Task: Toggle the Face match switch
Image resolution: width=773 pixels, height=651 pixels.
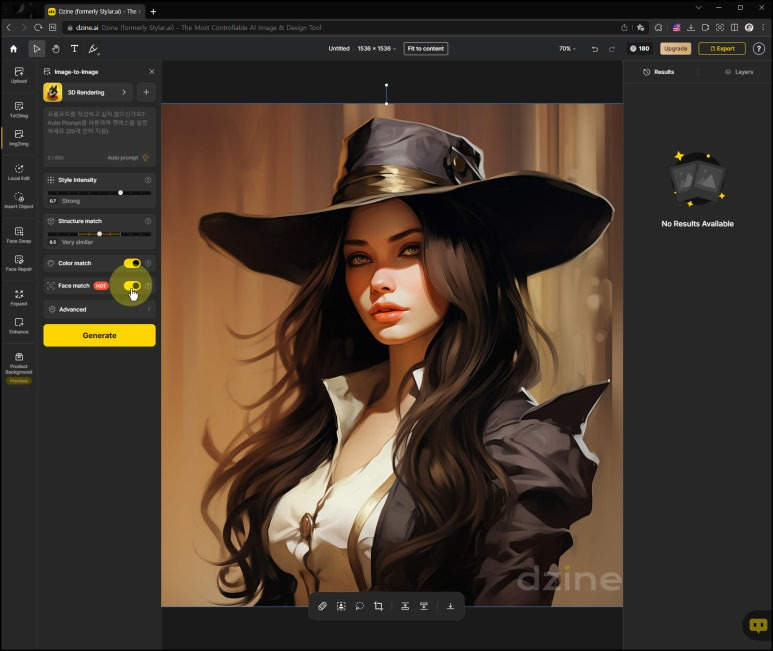Action: pos(132,286)
